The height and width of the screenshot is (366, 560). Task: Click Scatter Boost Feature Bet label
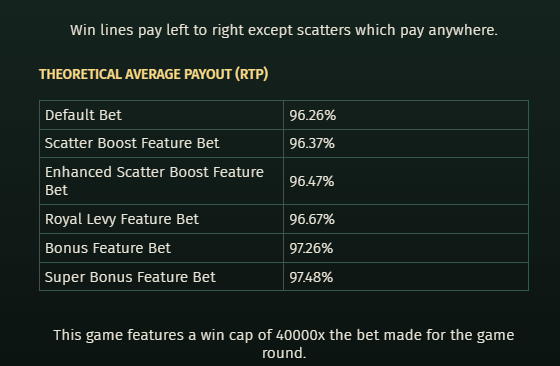[x=132, y=143]
